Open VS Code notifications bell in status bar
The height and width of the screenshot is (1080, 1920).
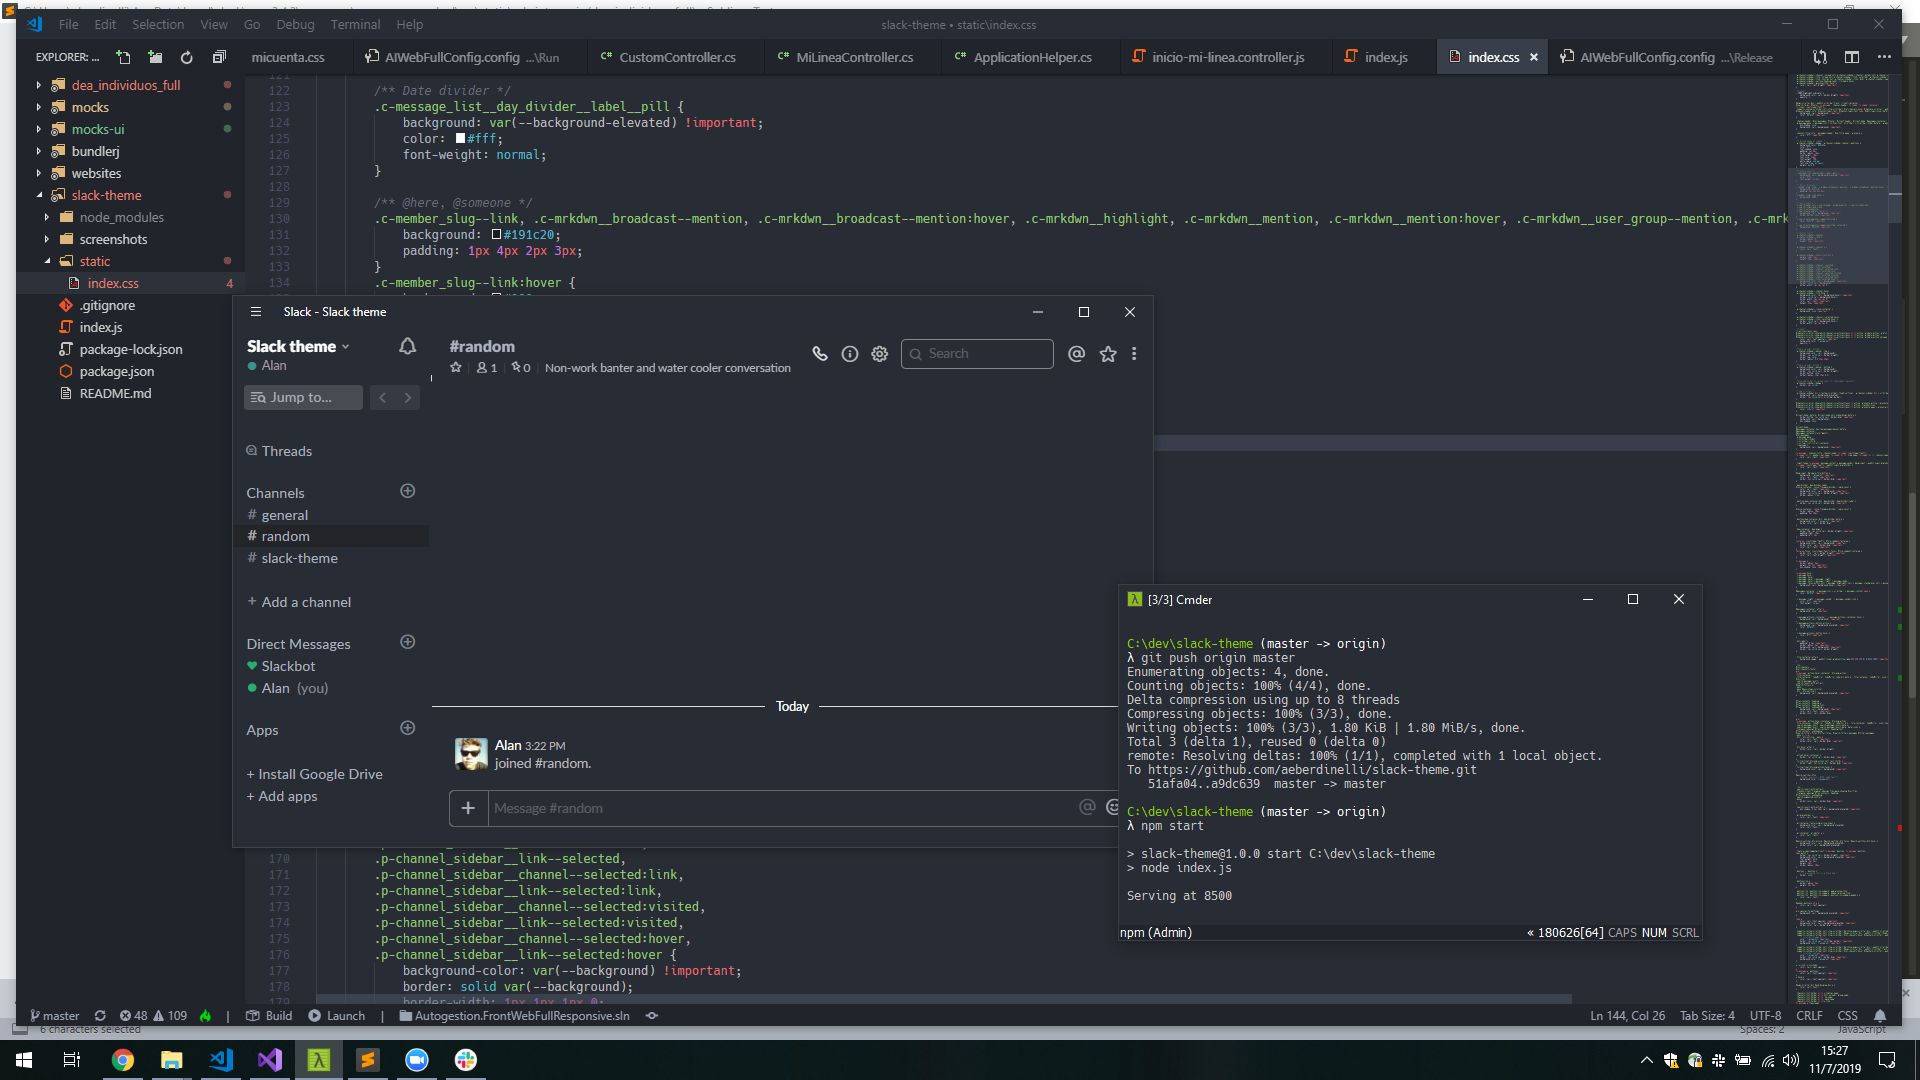point(1880,1016)
